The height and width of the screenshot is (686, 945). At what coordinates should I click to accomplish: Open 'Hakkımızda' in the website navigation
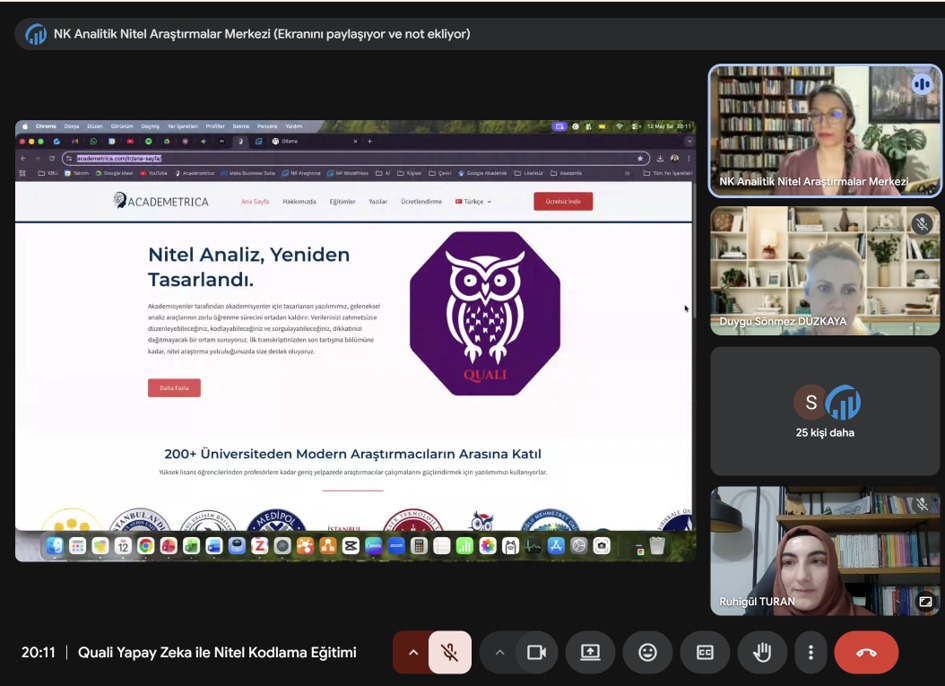[x=299, y=201]
